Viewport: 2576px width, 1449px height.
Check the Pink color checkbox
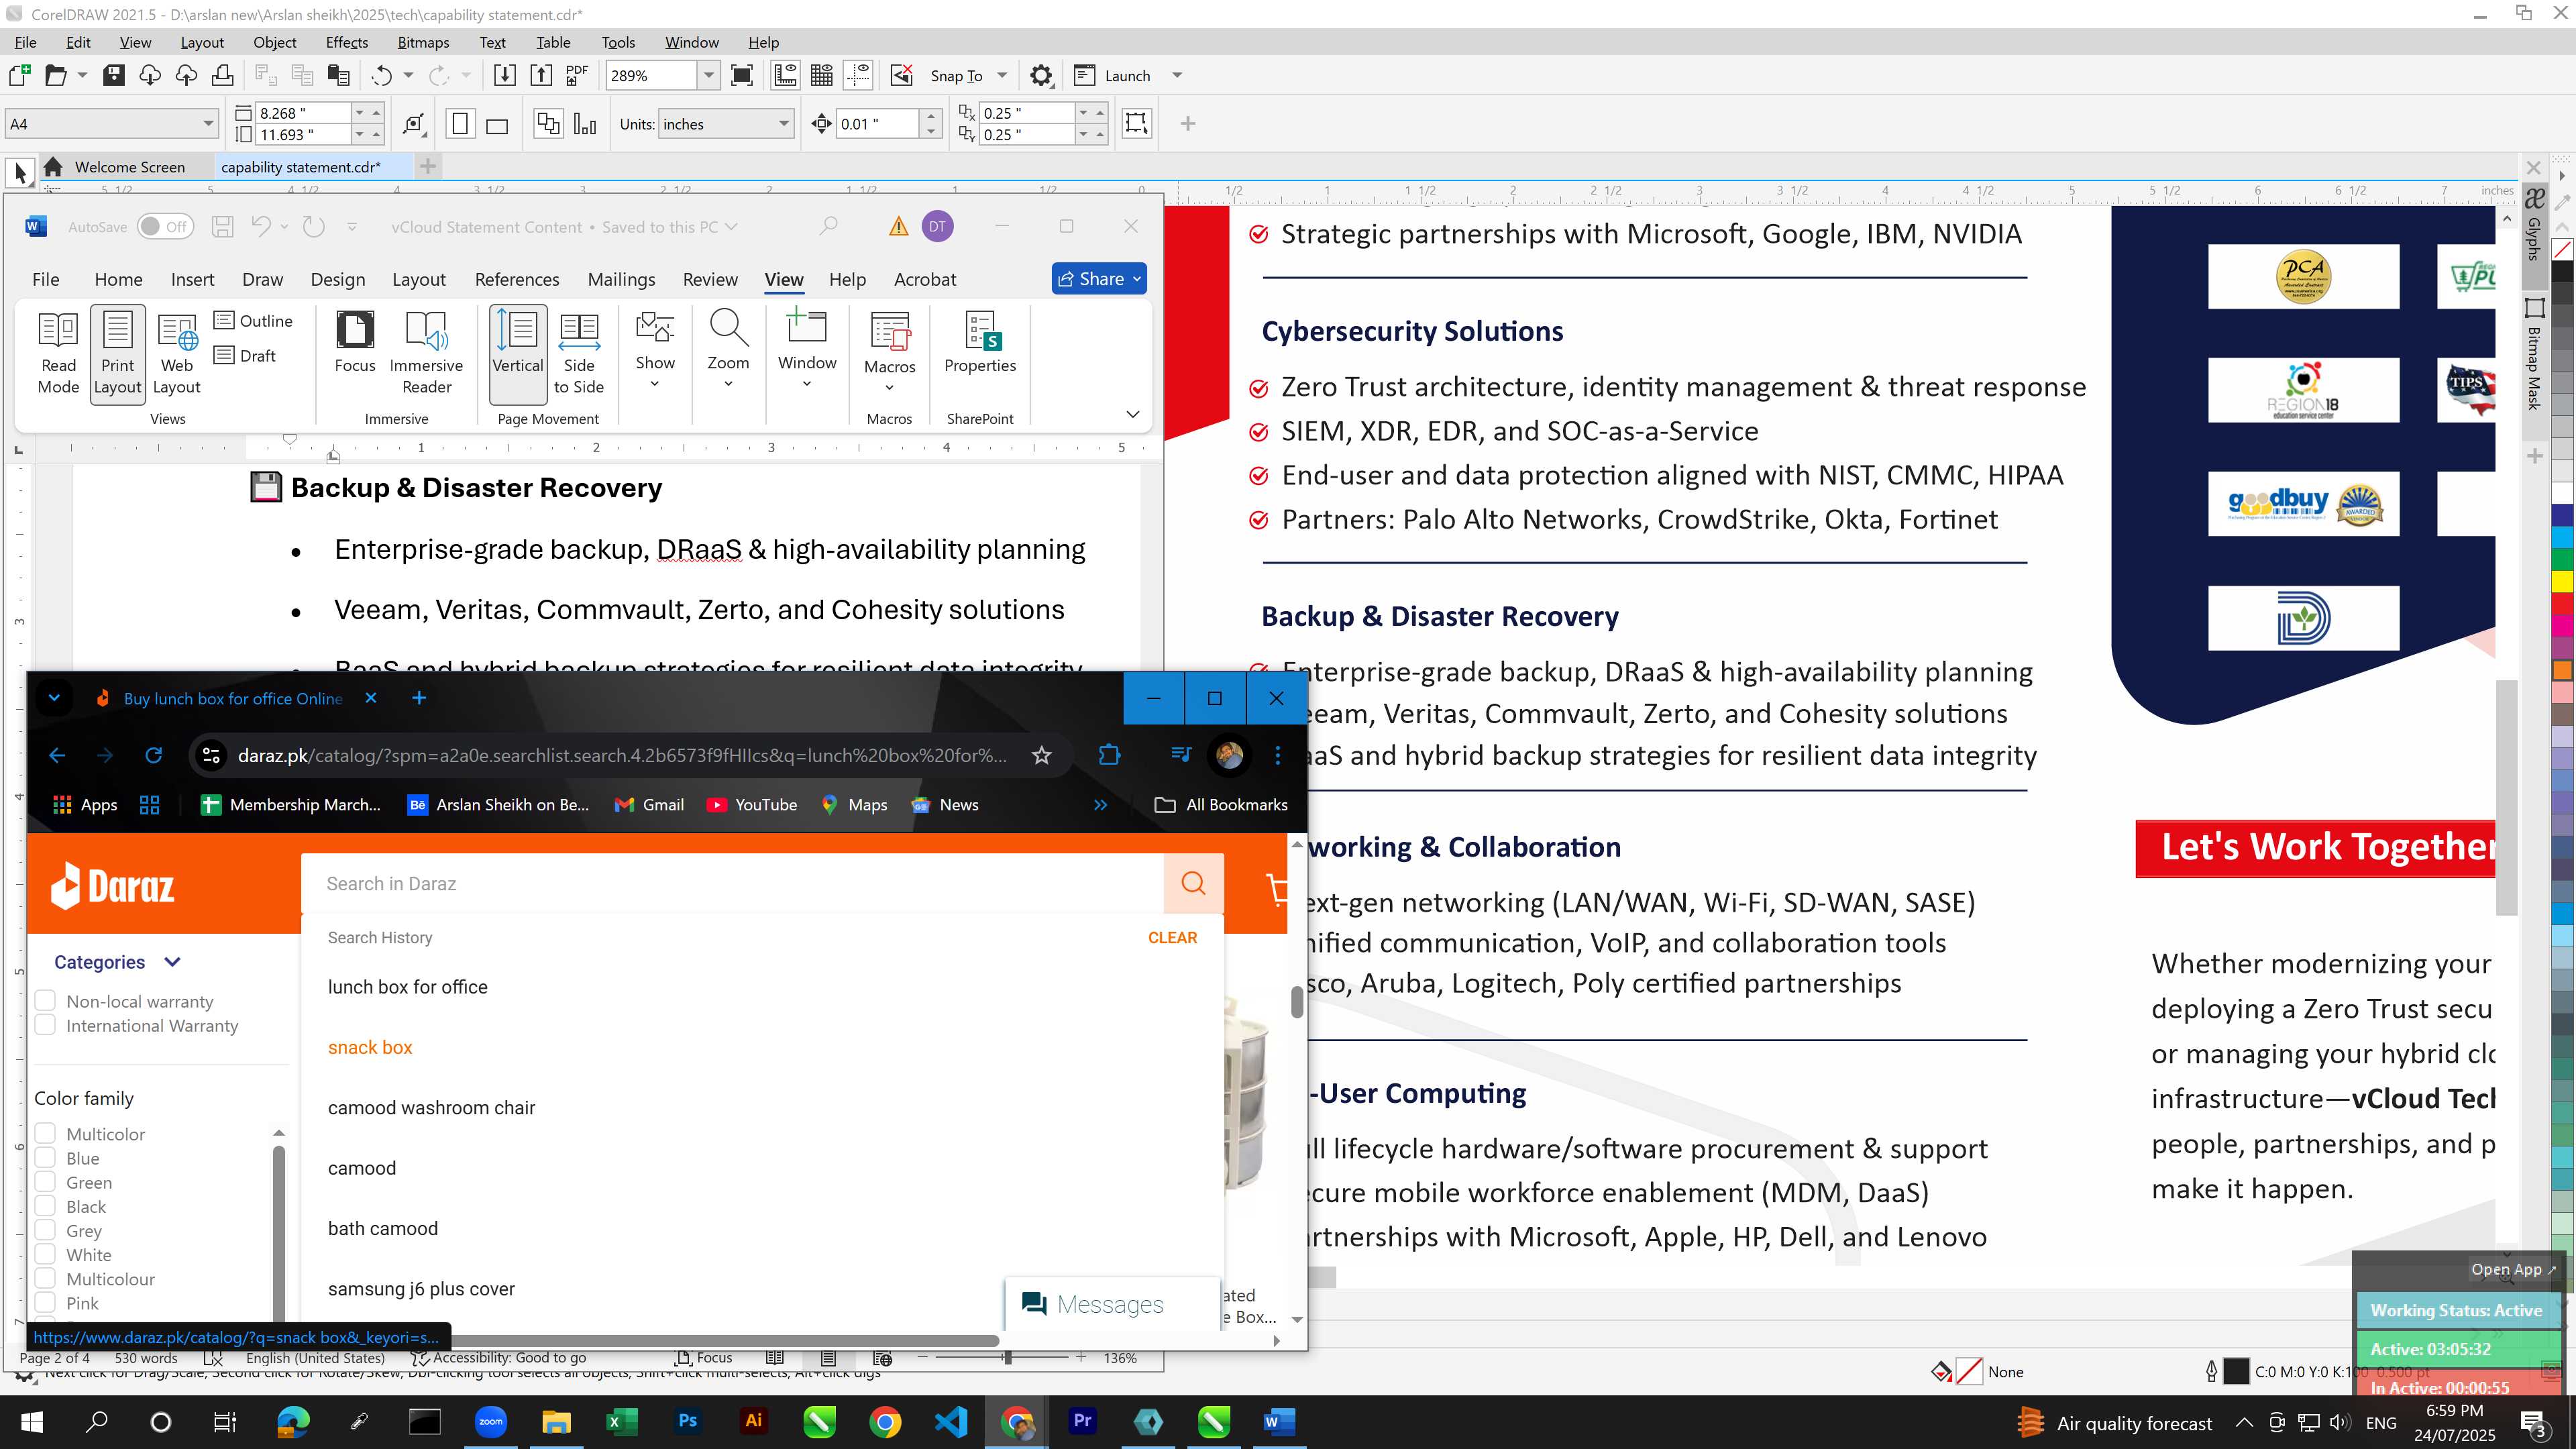[45, 1302]
